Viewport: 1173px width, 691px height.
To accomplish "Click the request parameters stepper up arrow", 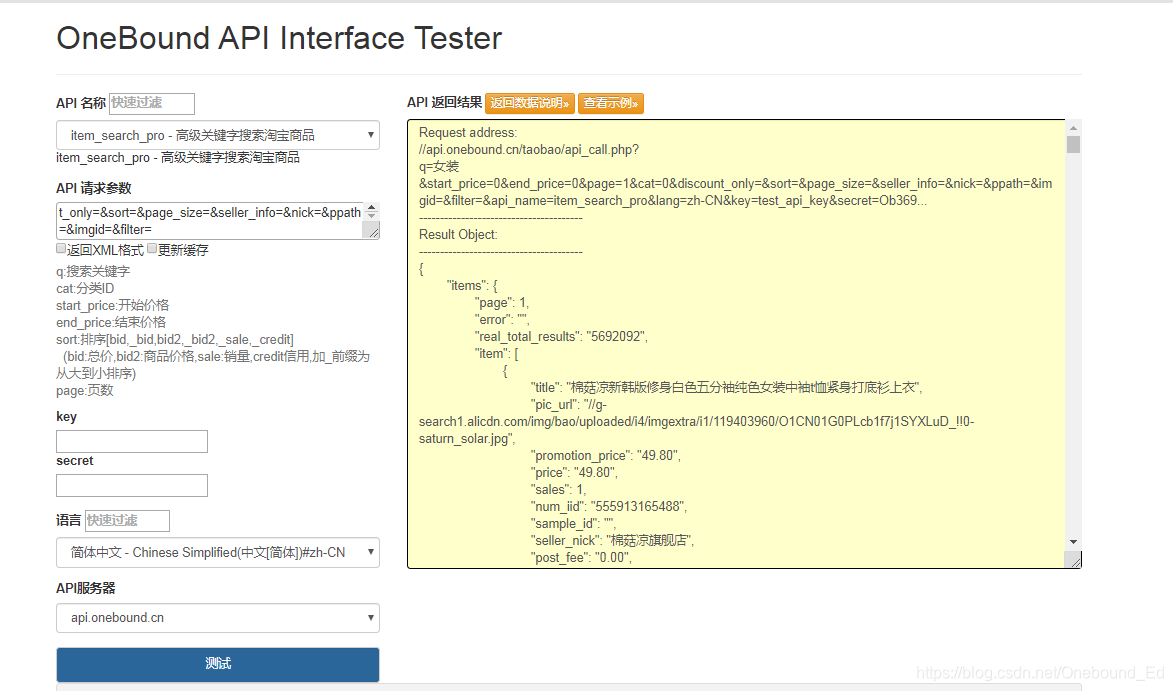I will tap(372, 207).
